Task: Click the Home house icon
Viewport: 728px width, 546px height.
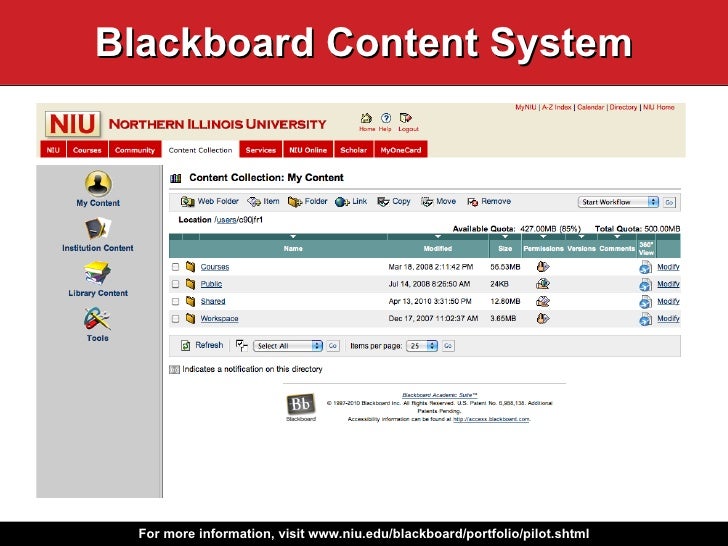Action: pos(366,118)
